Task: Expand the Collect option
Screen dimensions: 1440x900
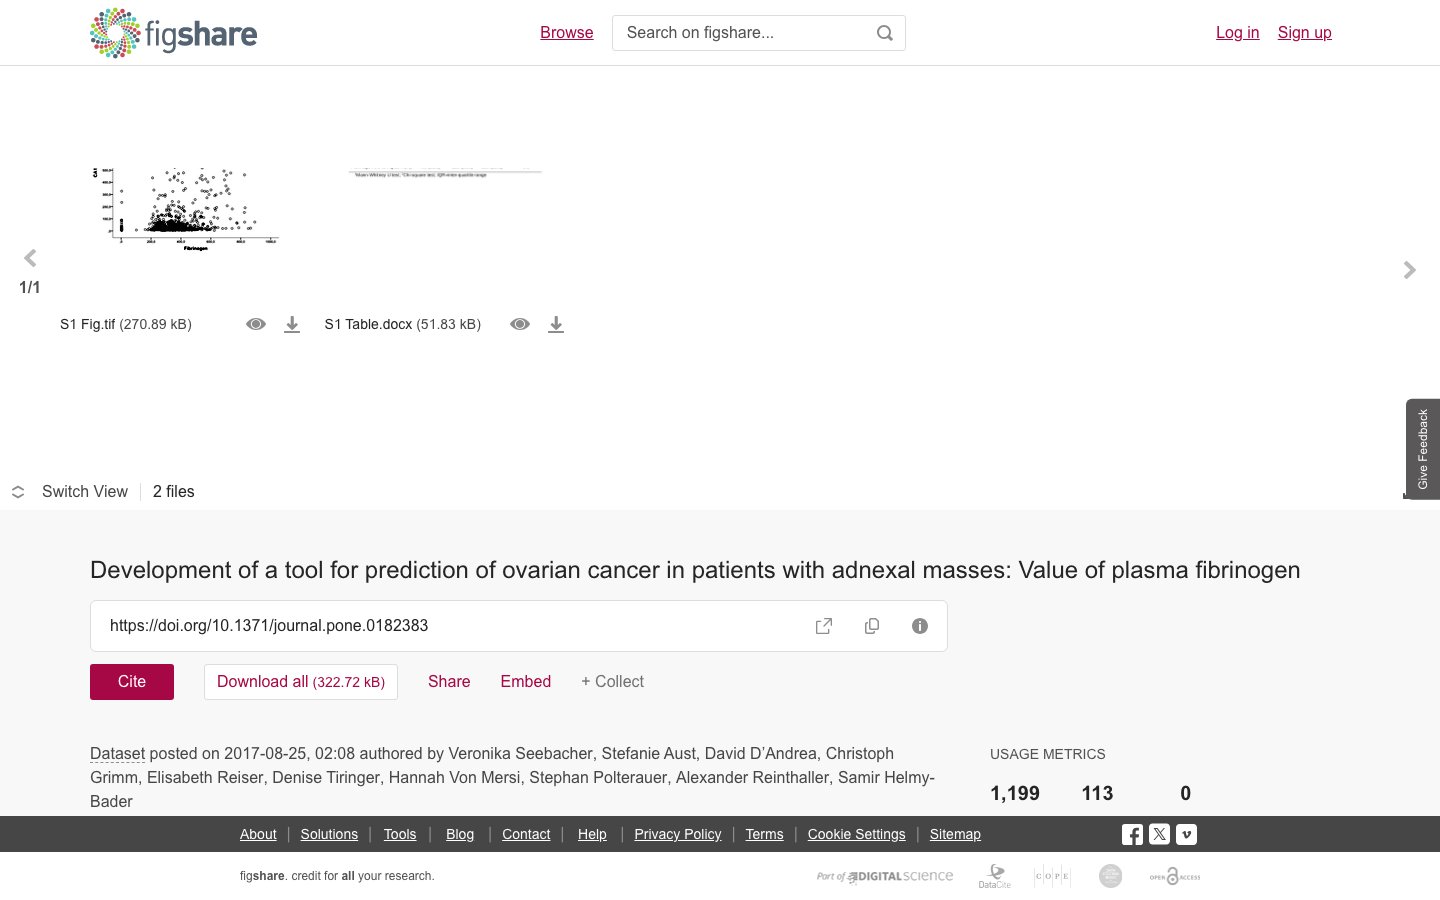Action: coord(612,682)
